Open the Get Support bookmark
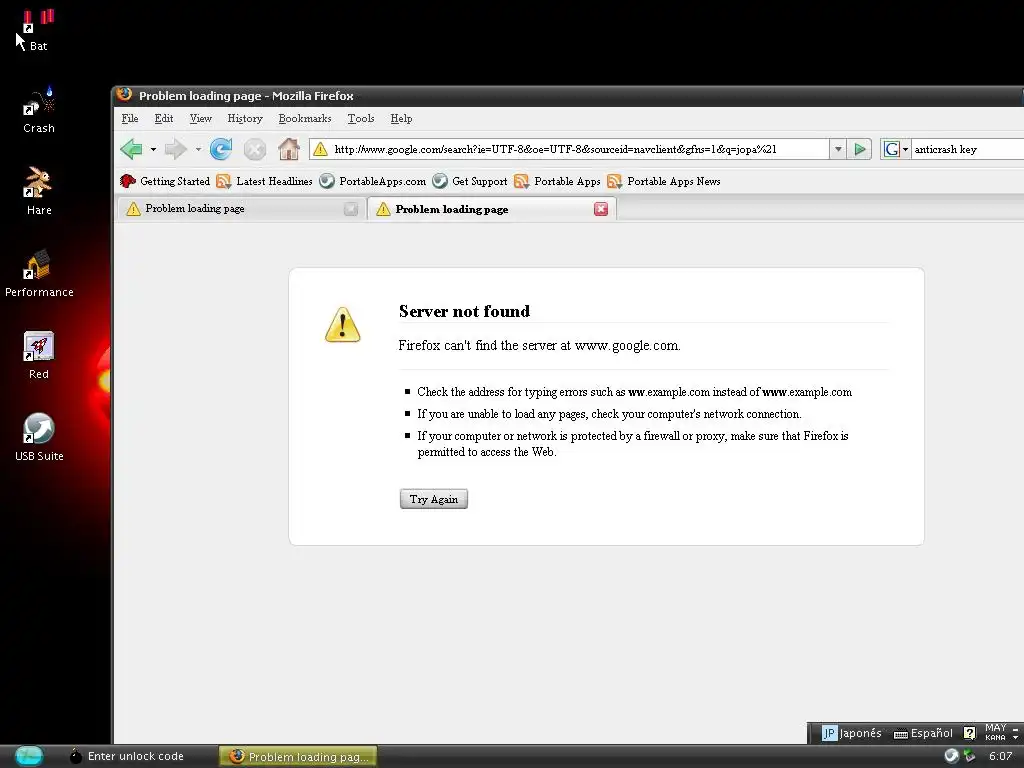Viewport: 1024px width, 768px height. point(470,181)
